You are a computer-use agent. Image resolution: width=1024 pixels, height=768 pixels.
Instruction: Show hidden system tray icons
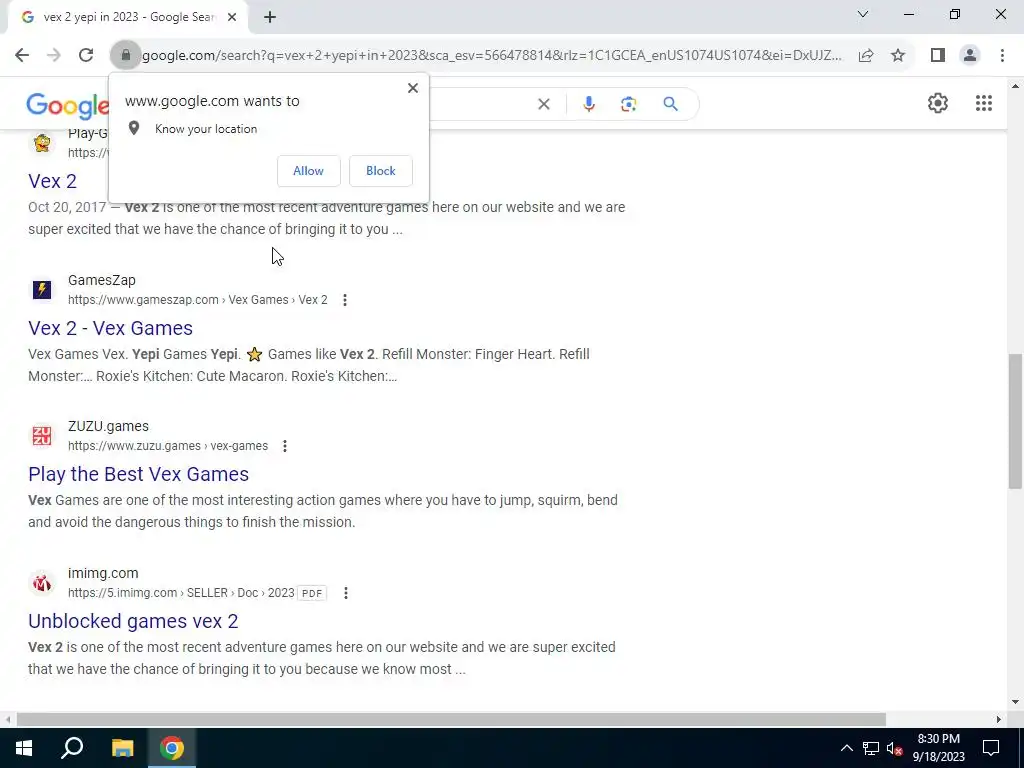[846, 748]
